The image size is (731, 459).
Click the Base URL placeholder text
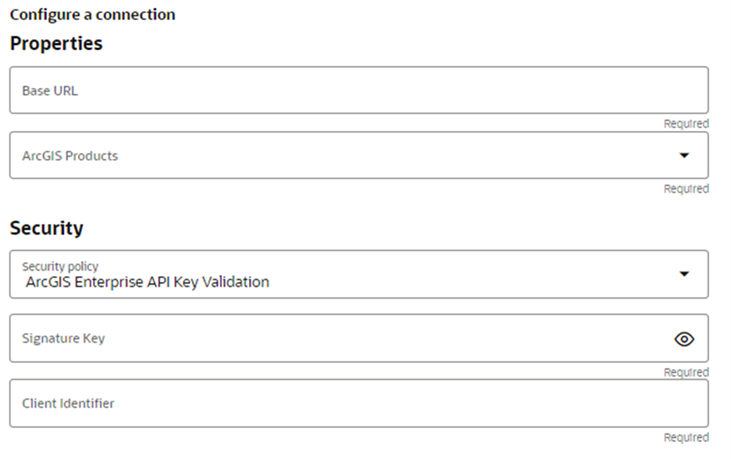(50, 91)
